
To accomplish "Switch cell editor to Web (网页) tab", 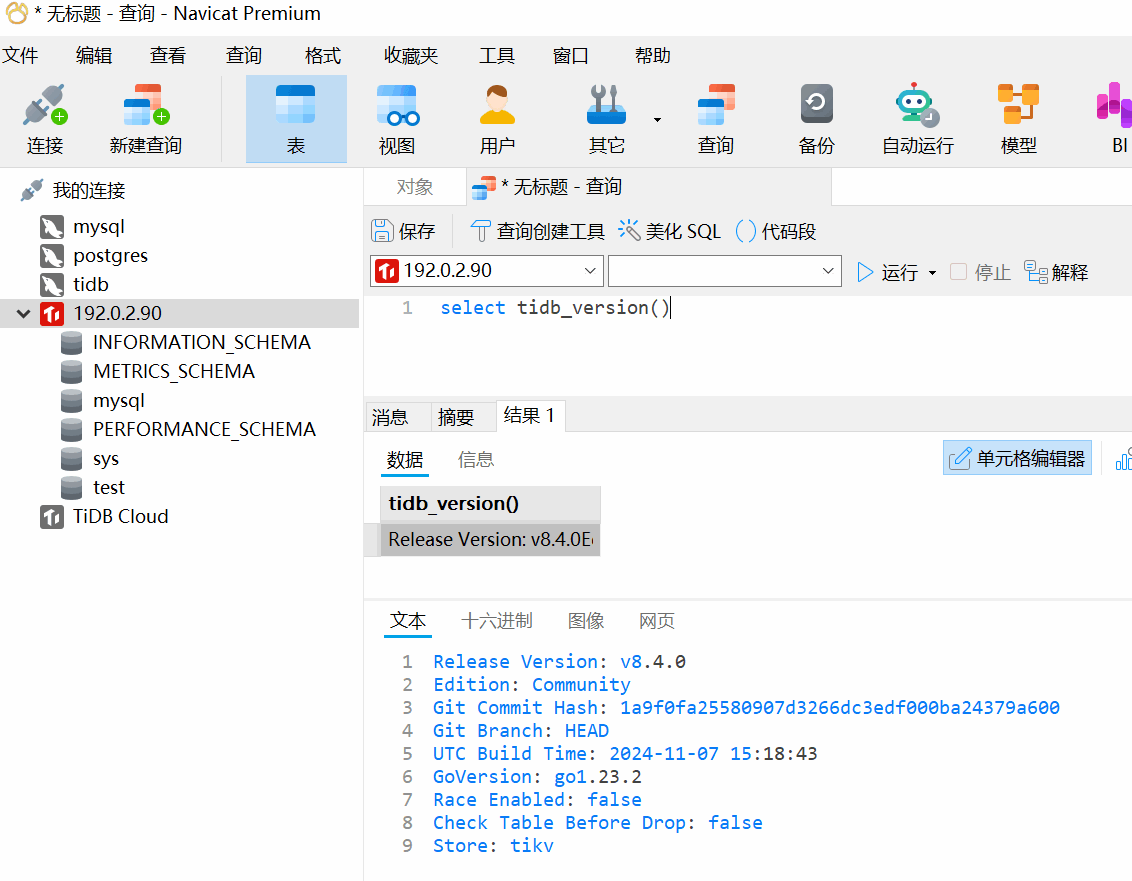I will pos(657,621).
